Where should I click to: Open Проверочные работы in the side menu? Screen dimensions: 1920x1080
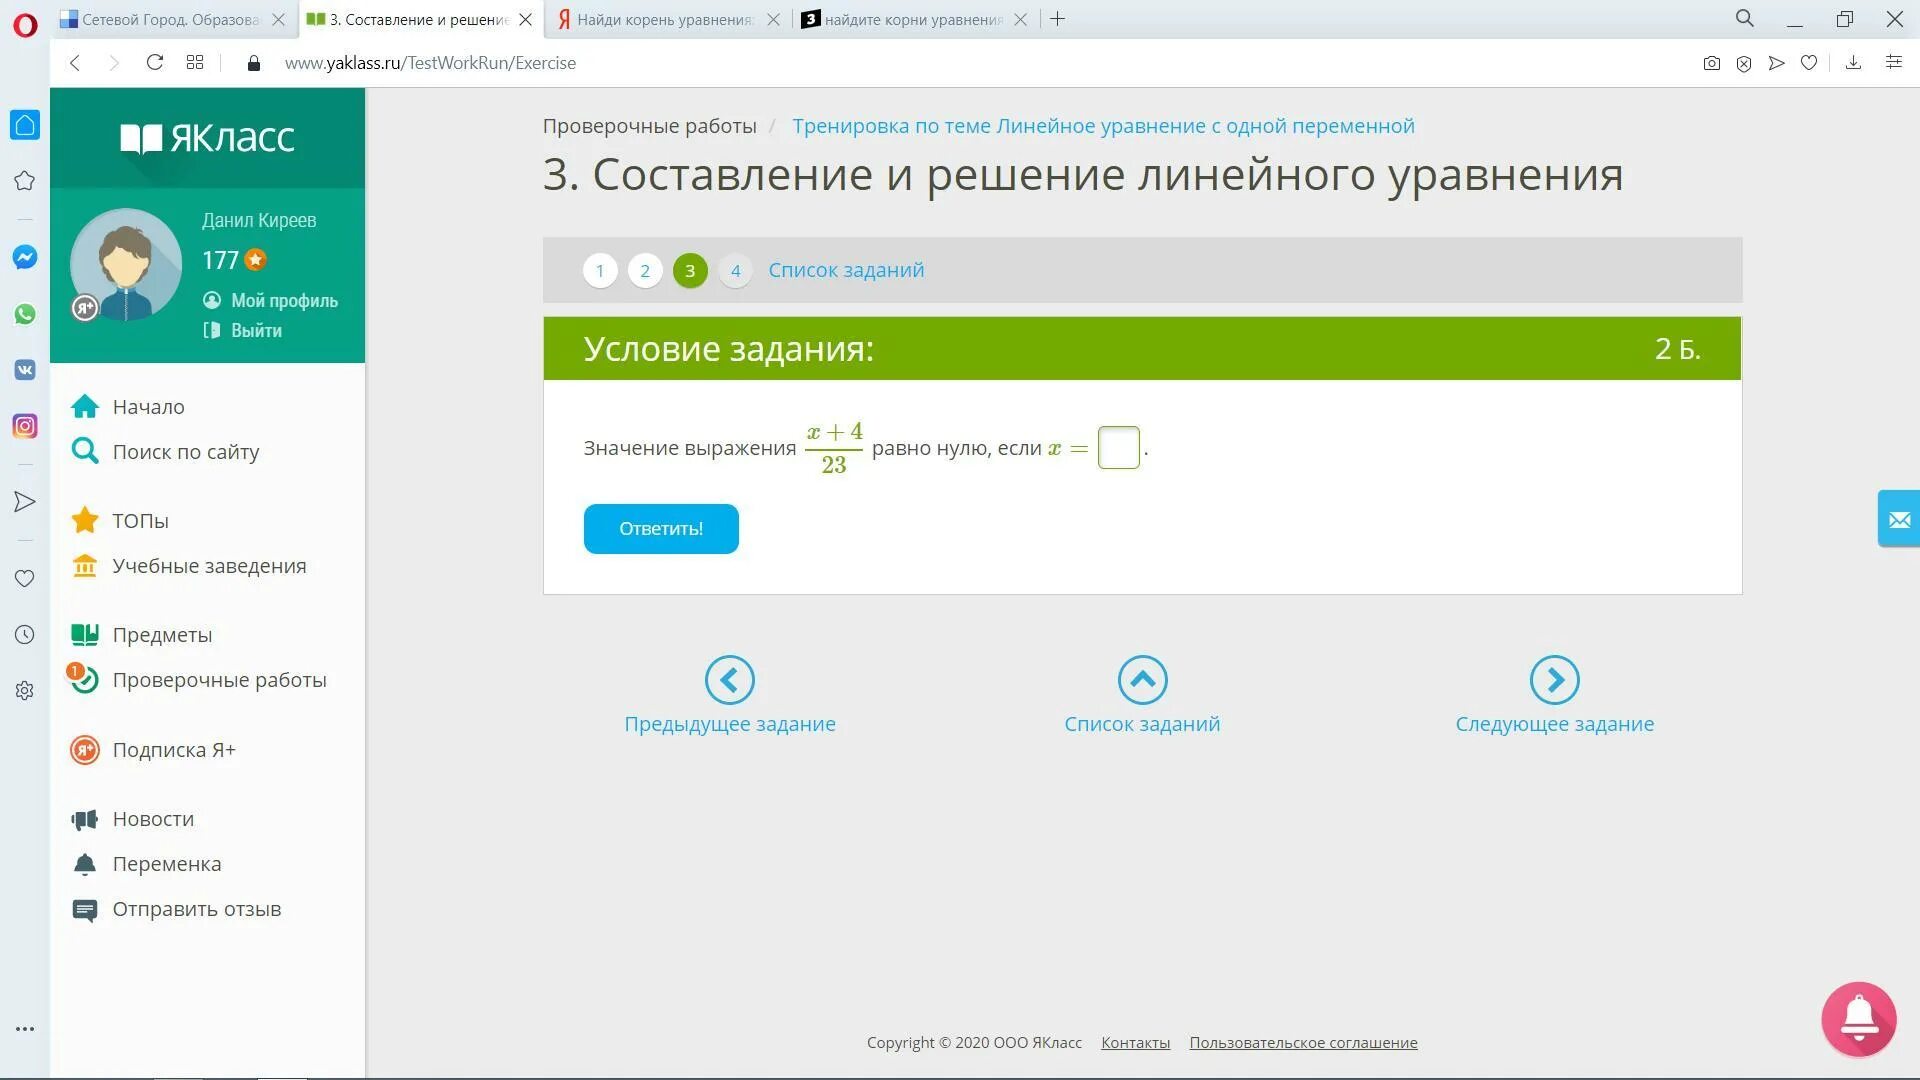tap(219, 680)
